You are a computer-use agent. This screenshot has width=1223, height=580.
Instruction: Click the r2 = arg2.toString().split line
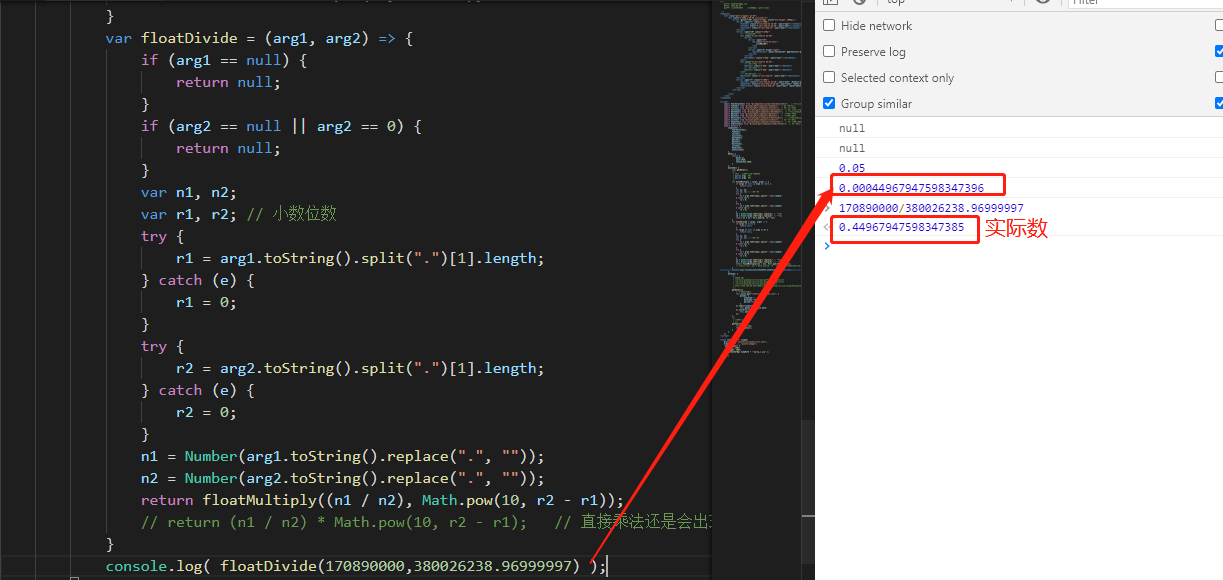360,368
